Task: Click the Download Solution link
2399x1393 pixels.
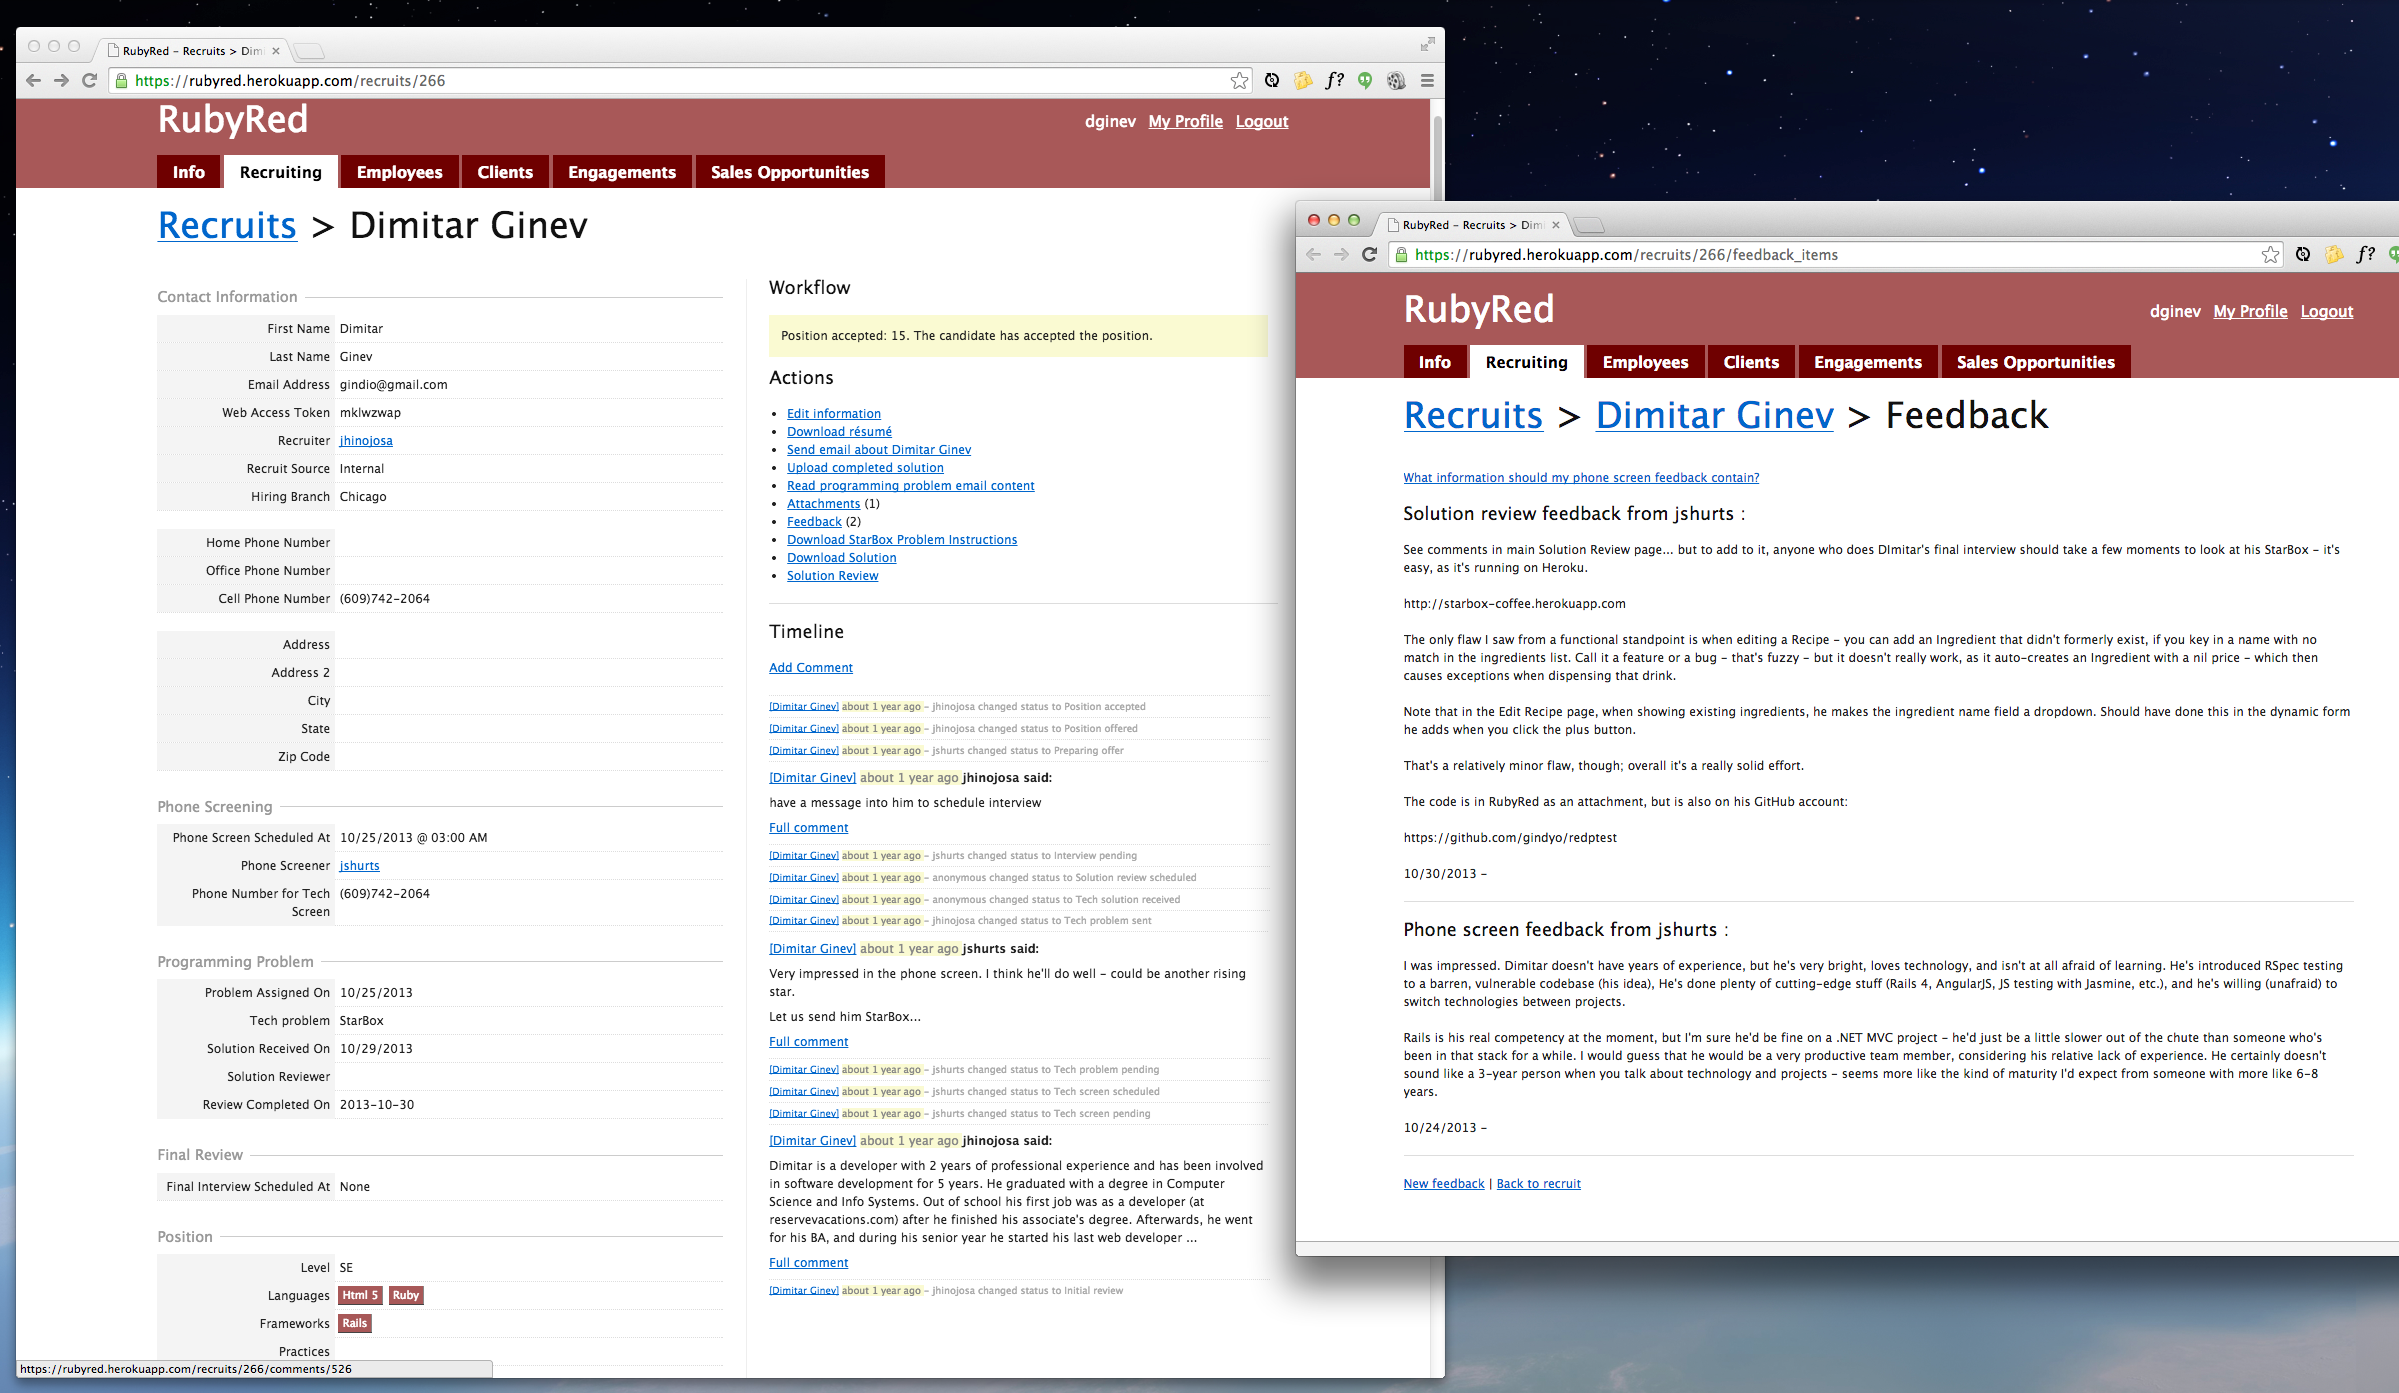Action: (x=841, y=558)
